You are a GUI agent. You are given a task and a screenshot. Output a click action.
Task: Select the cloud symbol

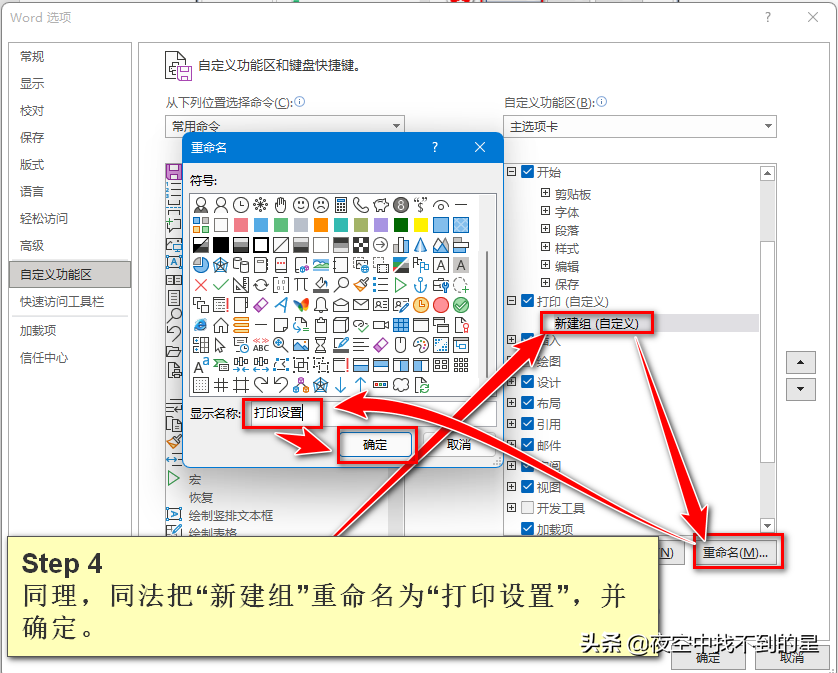(x=401, y=385)
